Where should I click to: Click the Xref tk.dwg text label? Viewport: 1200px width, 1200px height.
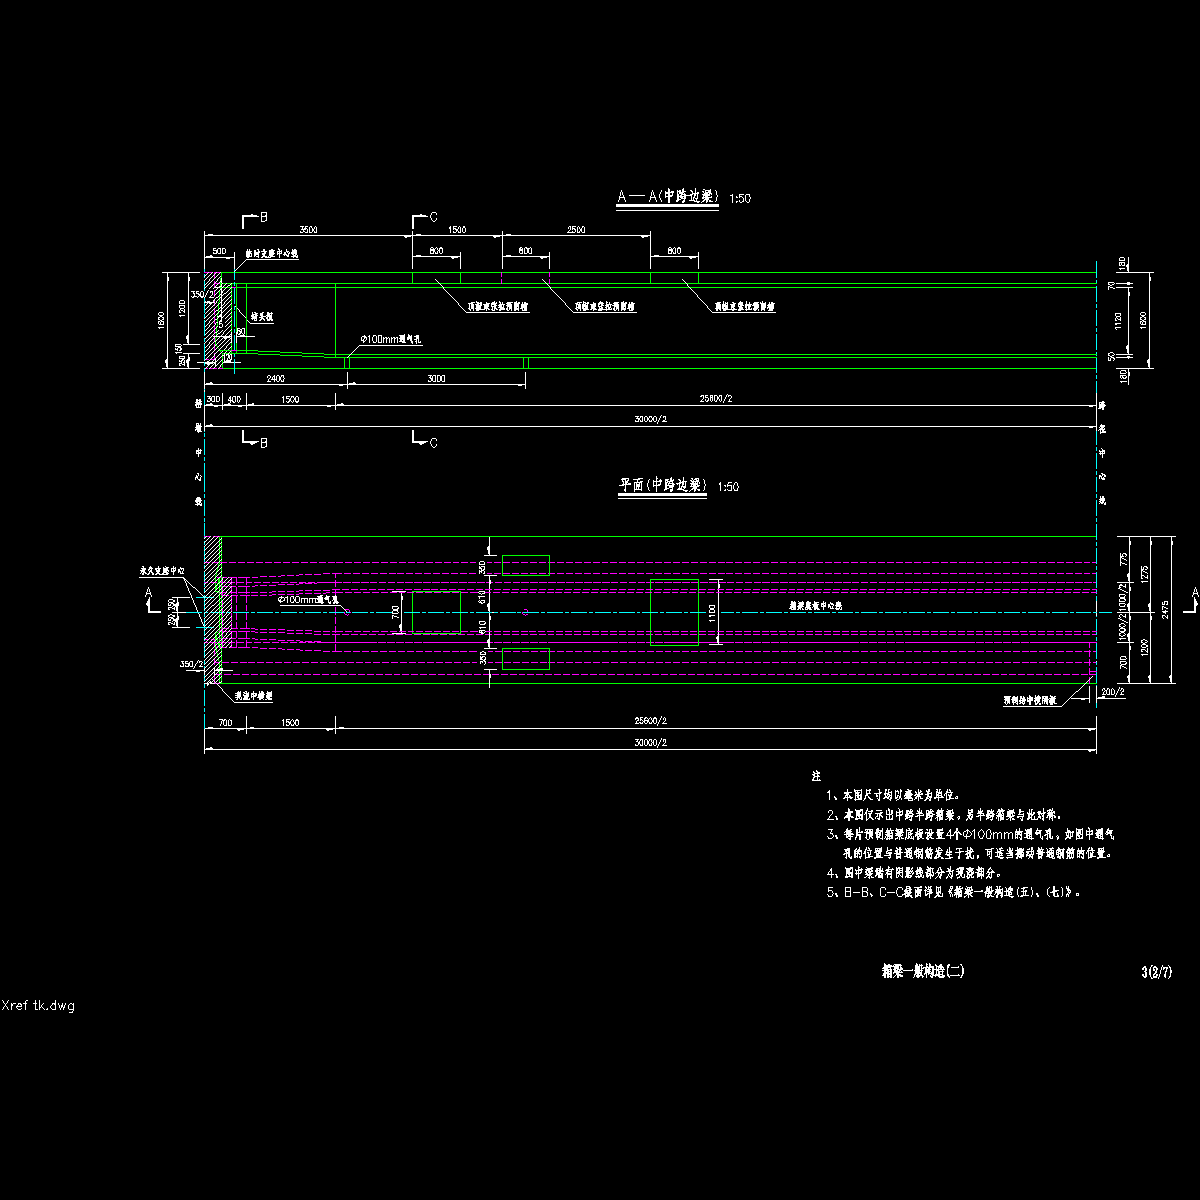pos(38,1005)
